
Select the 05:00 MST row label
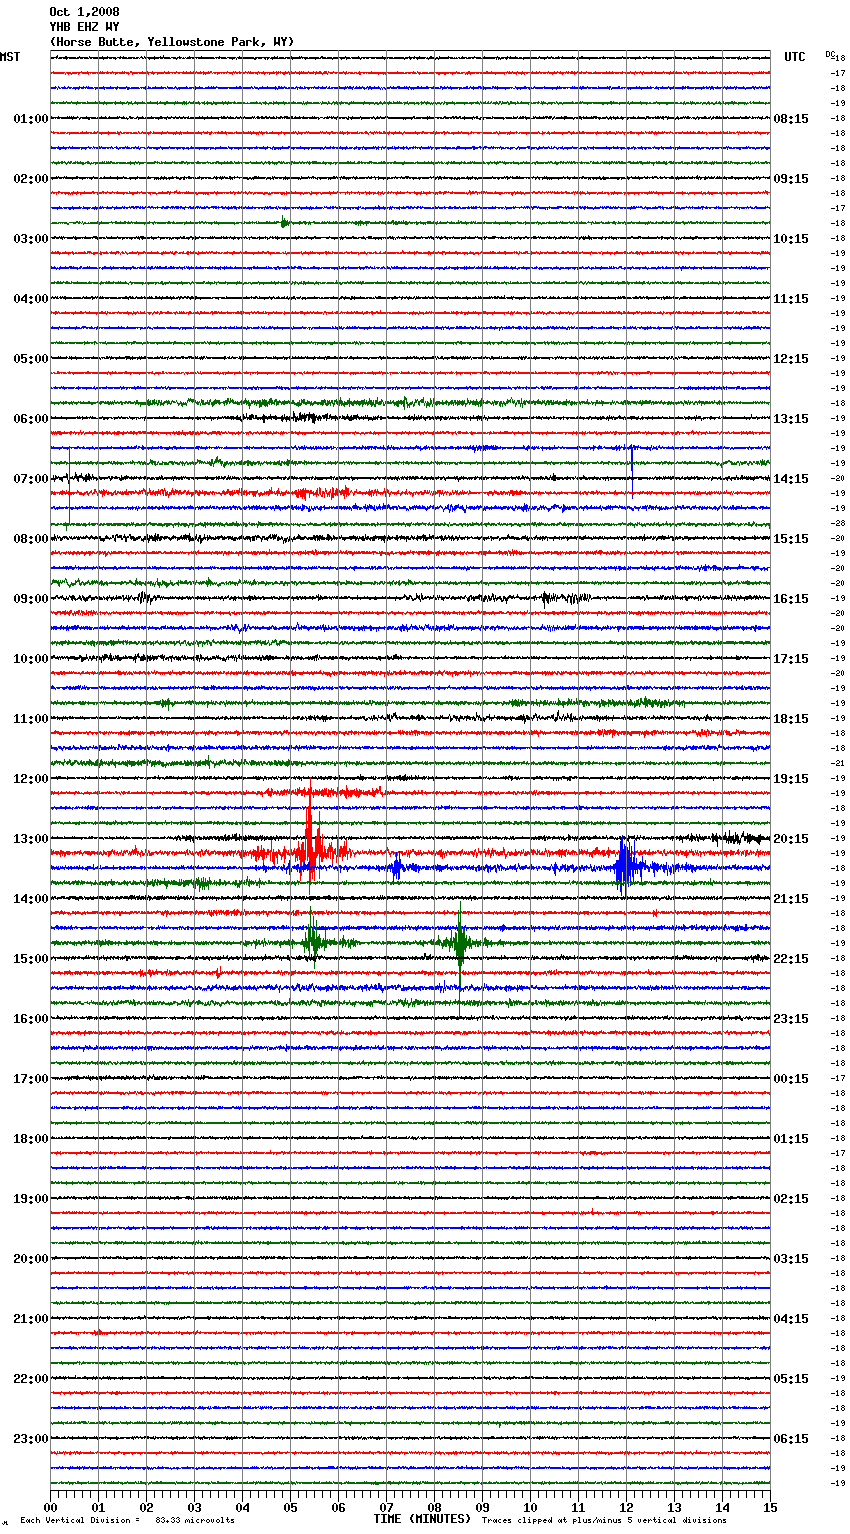(x=31, y=359)
